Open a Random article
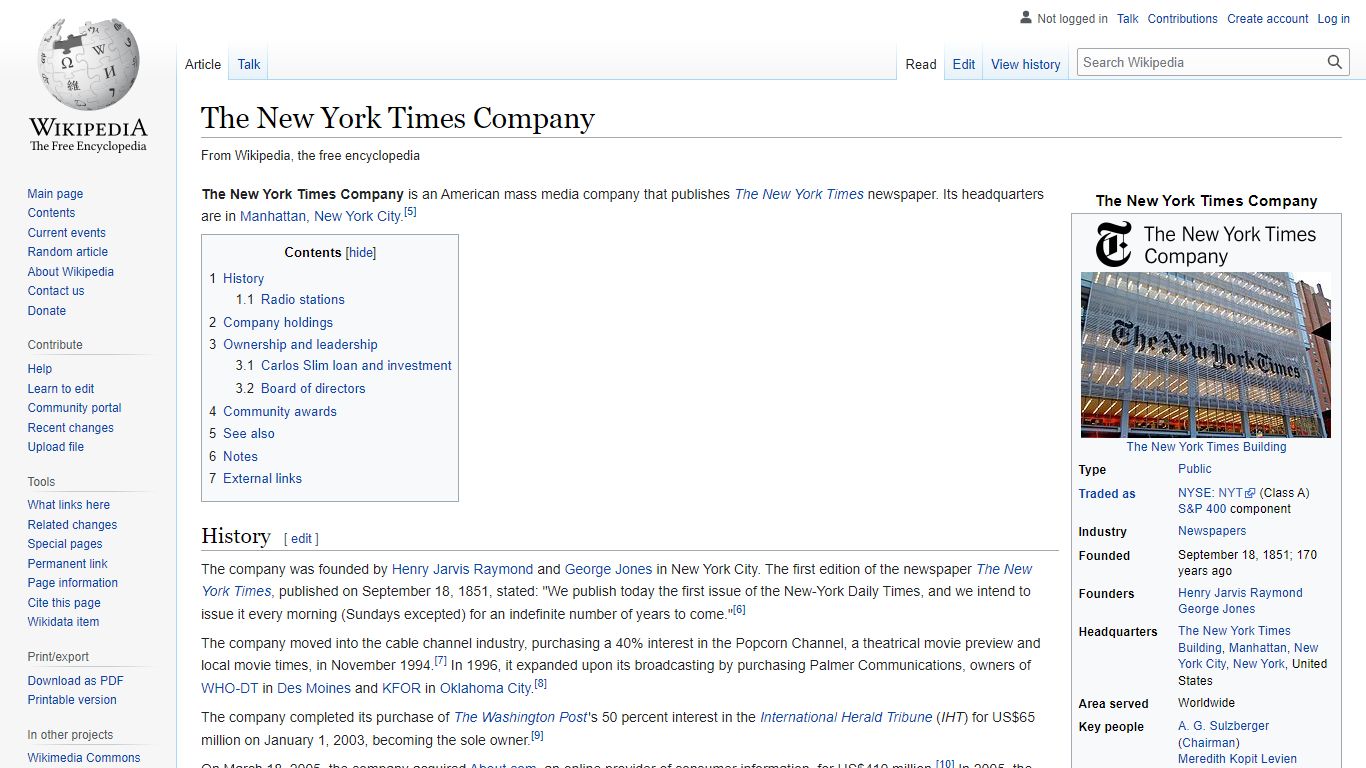This screenshot has width=1366, height=768. [67, 252]
